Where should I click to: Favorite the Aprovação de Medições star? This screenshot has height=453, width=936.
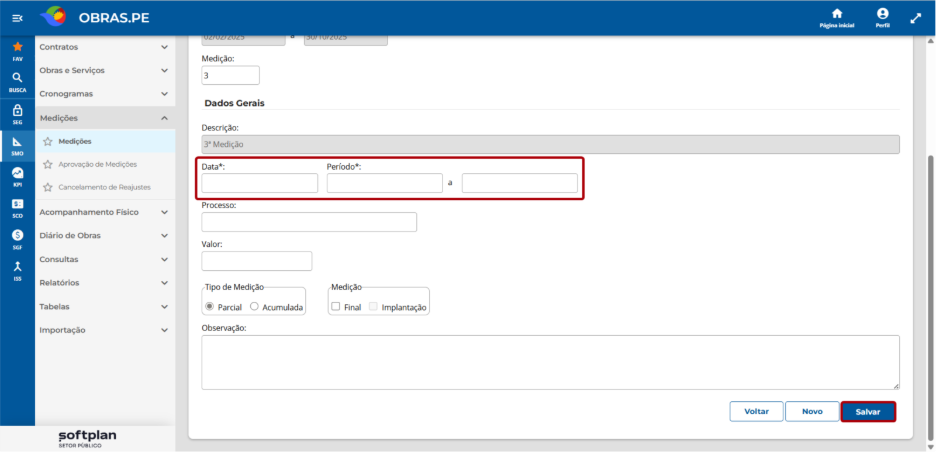(48, 164)
